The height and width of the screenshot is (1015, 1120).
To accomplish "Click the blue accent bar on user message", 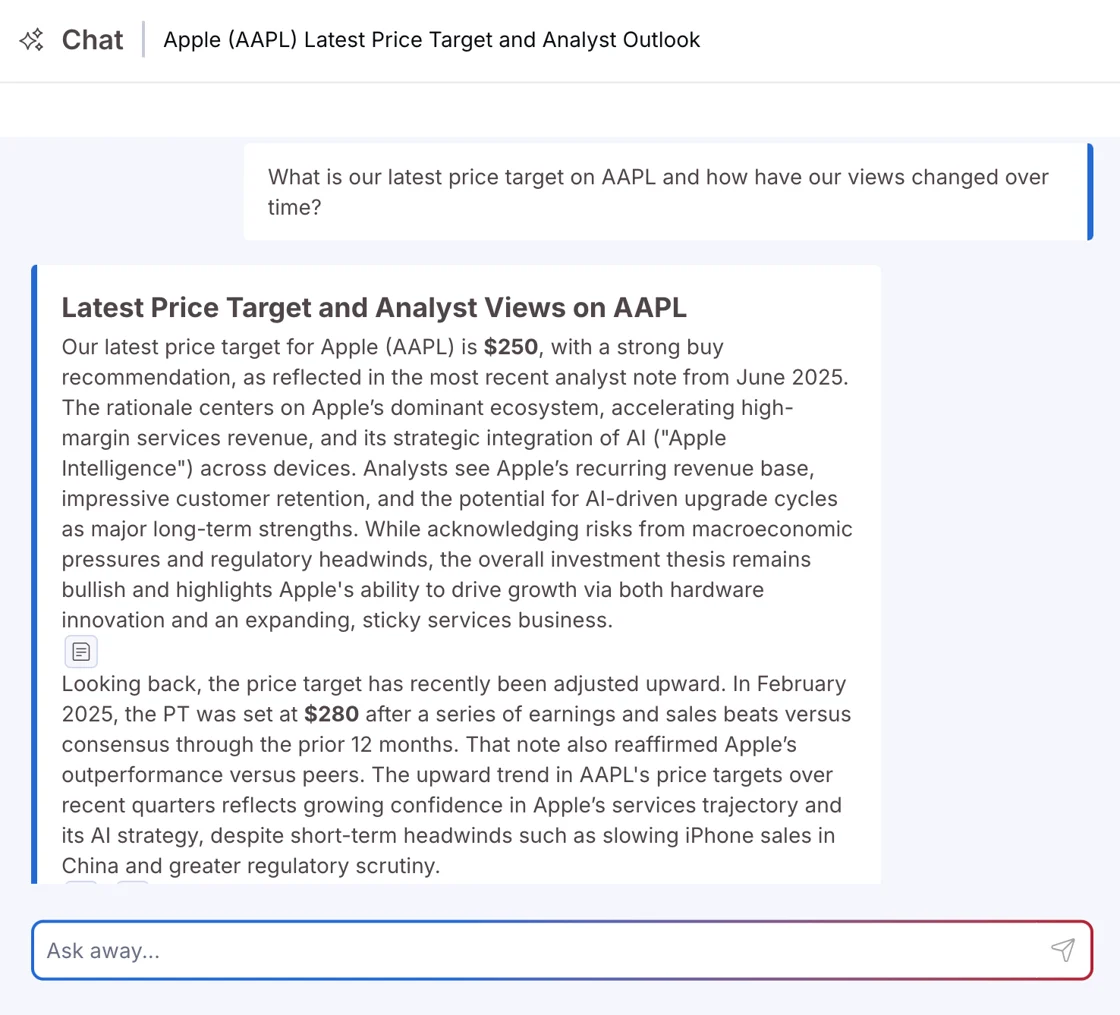I will tap(1090, 191).
